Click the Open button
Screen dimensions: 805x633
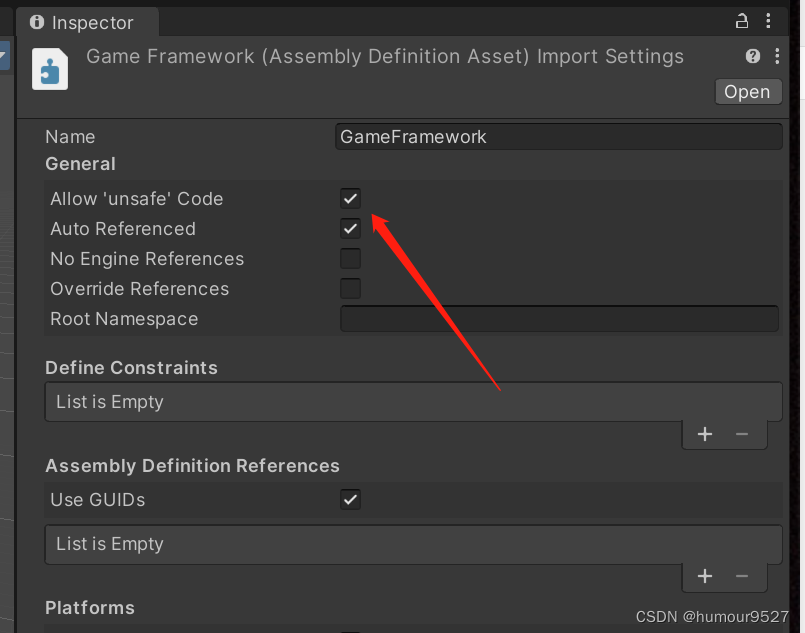(x=748, y=91)
